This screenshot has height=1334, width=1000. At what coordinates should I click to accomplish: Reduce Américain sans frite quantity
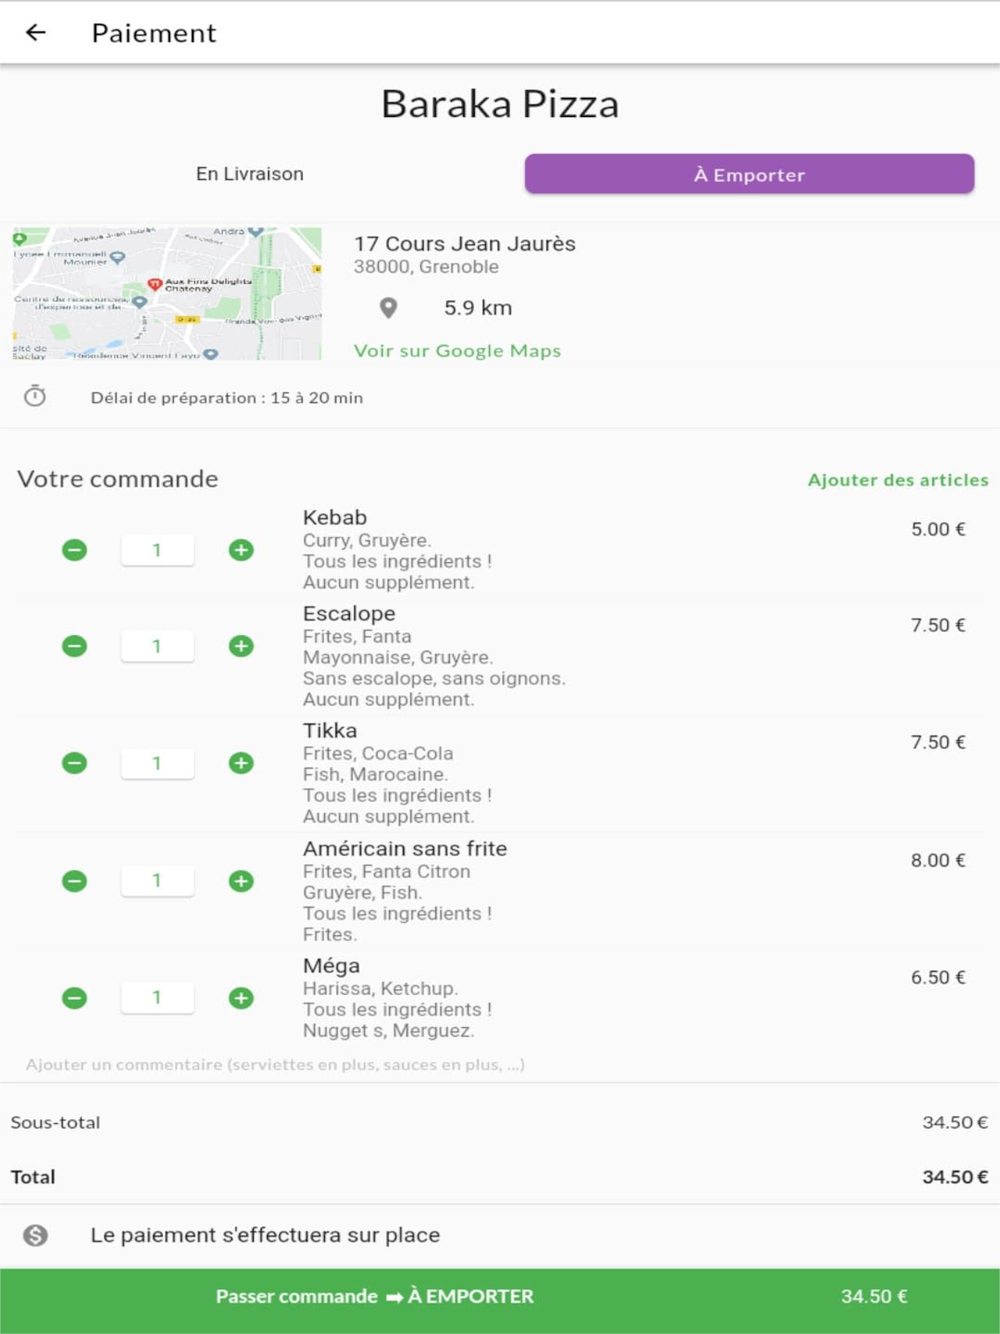74,881
